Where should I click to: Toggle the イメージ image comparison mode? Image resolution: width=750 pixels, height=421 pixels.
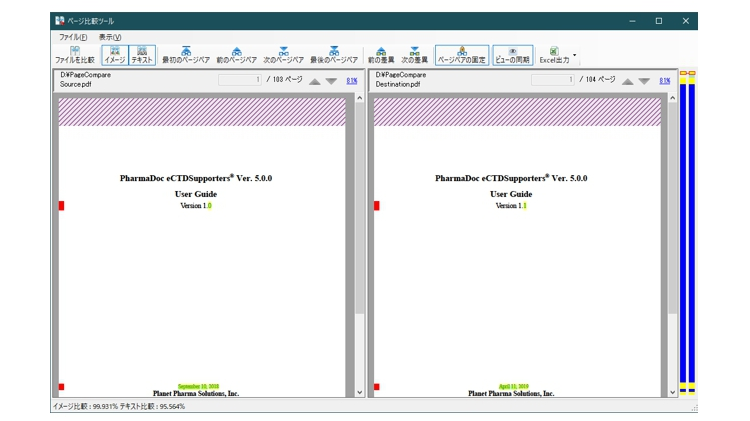(x=115, y=55)
